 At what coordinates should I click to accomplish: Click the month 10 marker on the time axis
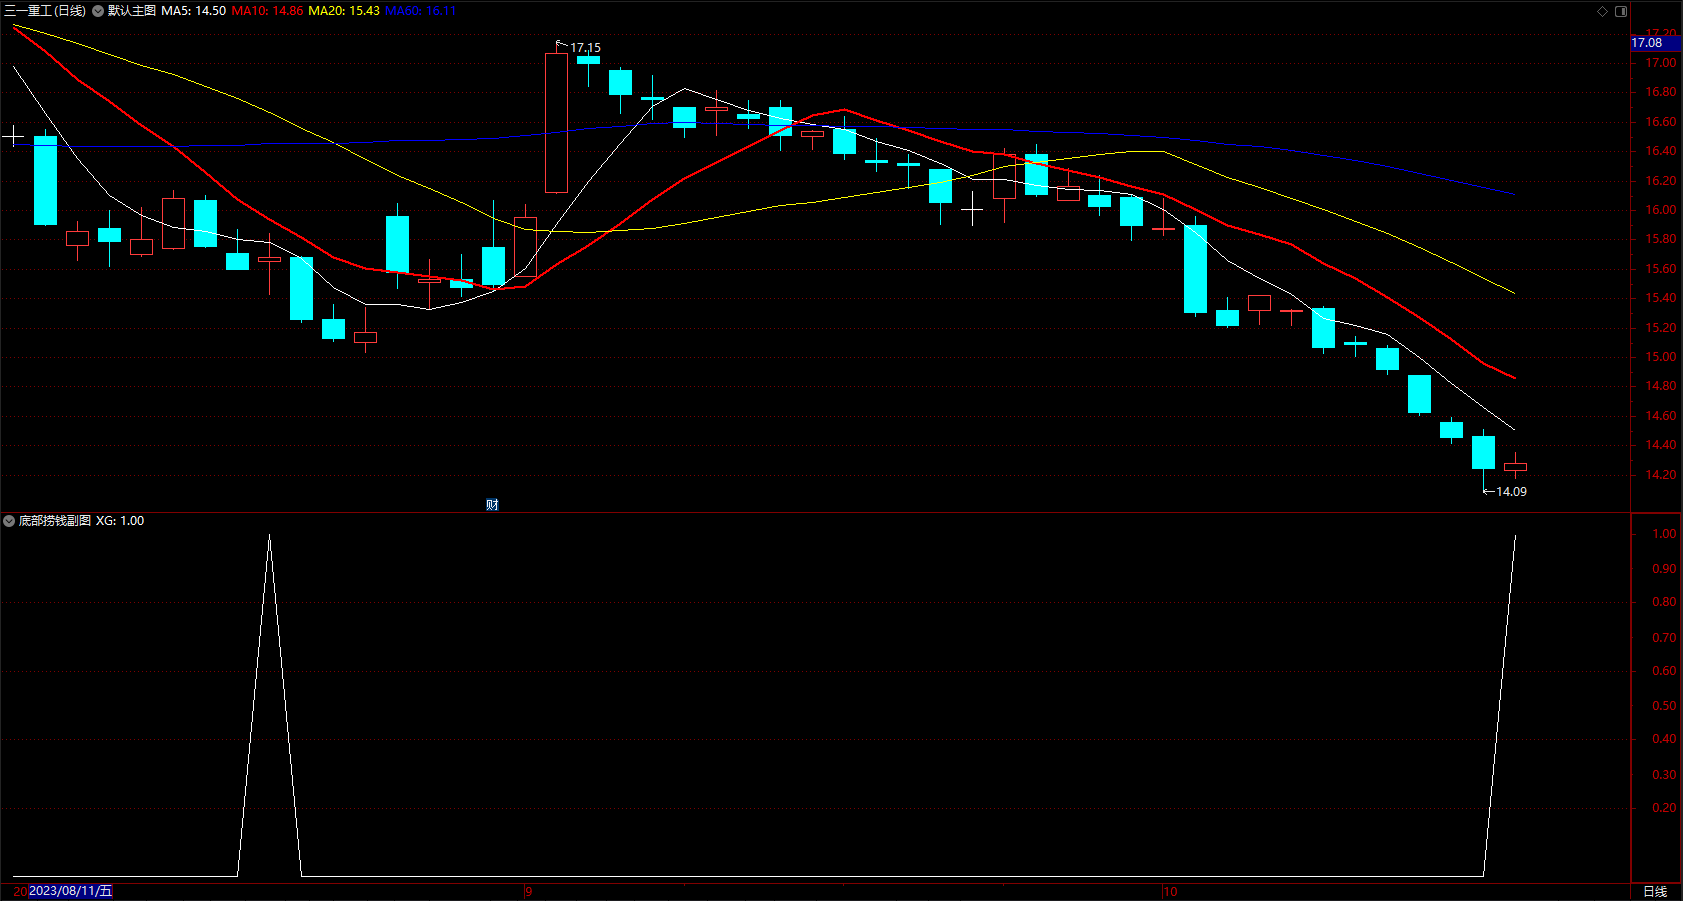(1170, 891)
